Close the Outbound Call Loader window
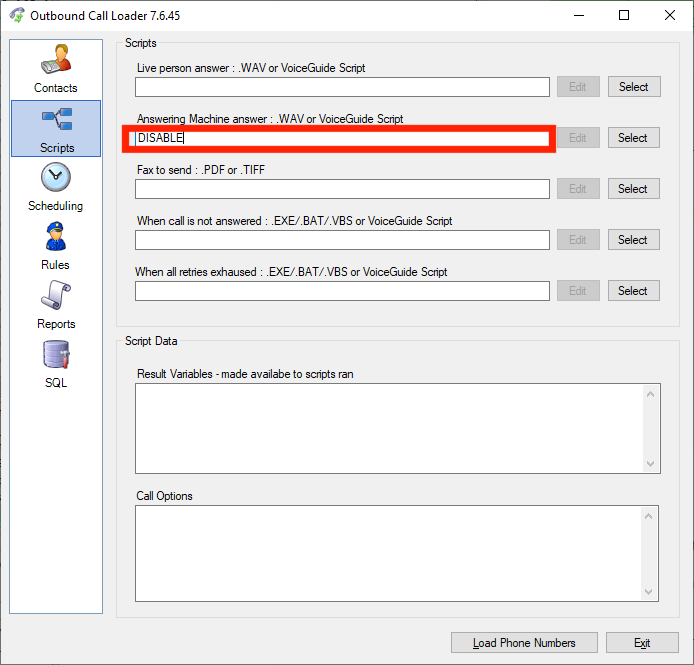 click(x=670, y=15)
